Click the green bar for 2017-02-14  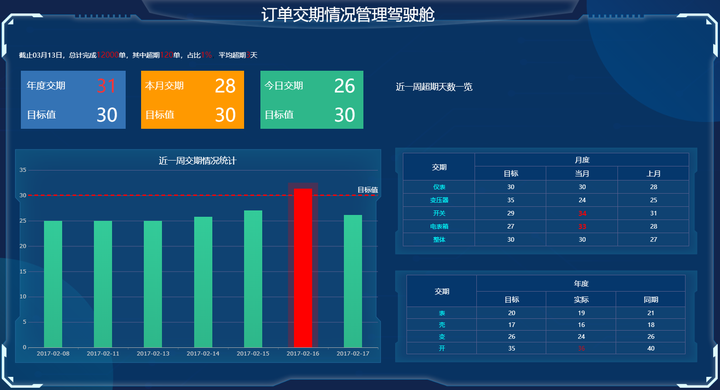[203, 282]
